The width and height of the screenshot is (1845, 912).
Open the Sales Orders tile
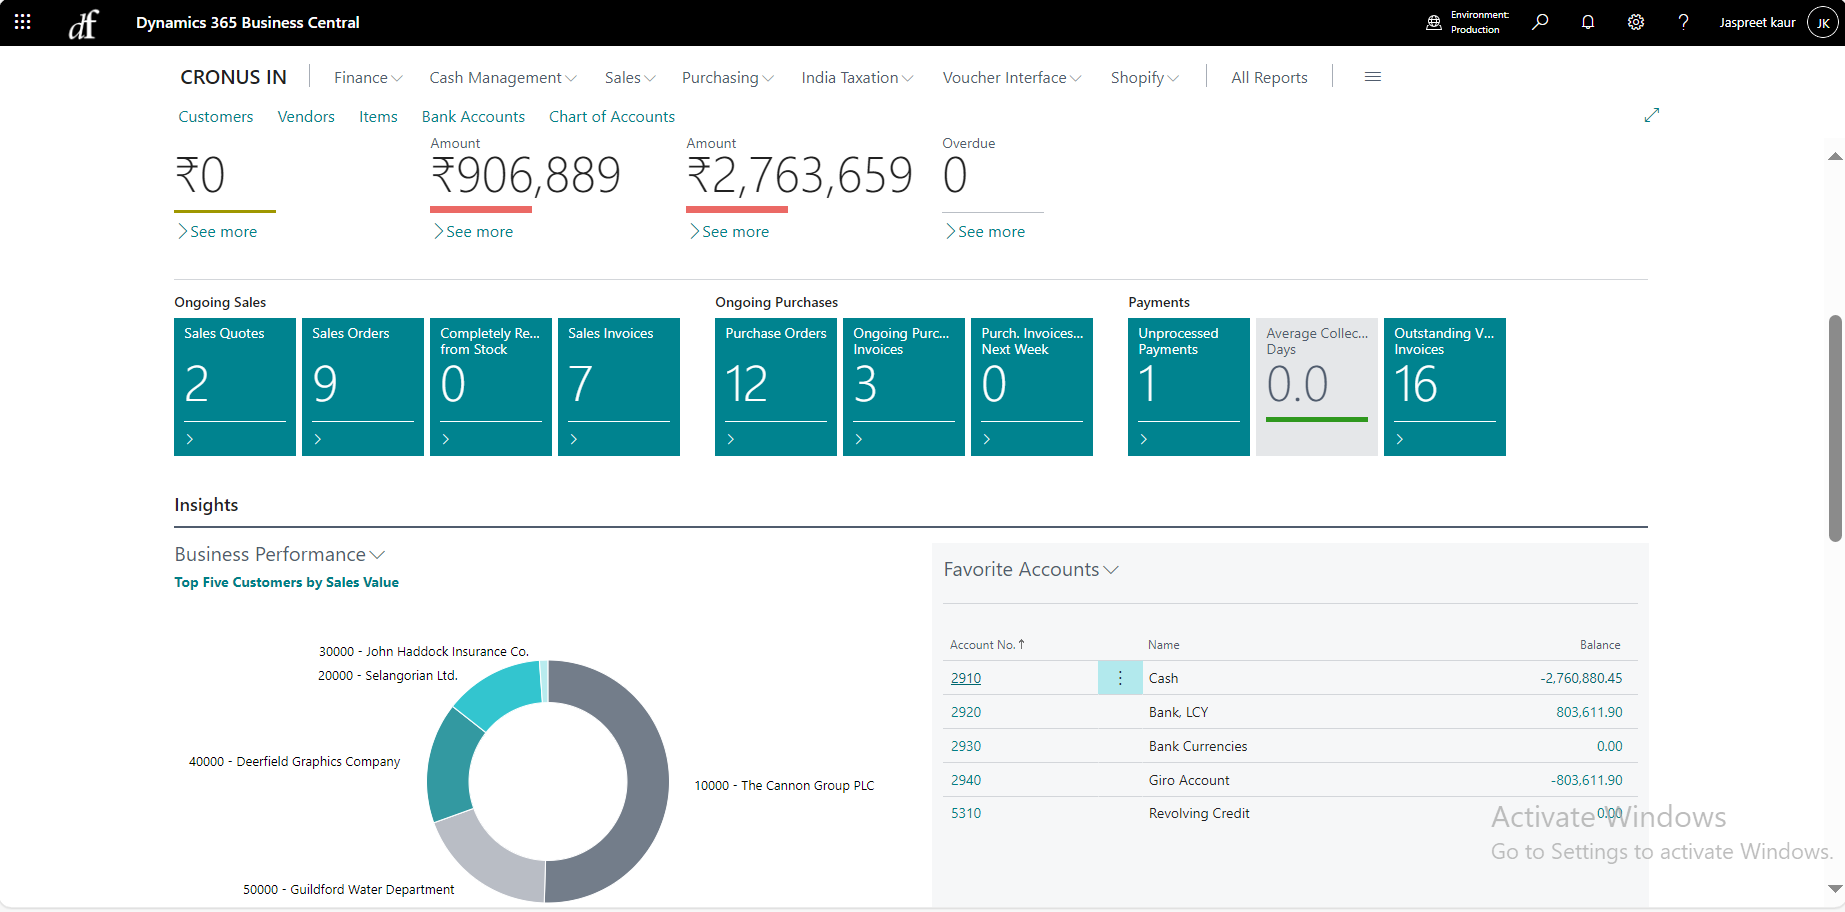coord(362,386)
